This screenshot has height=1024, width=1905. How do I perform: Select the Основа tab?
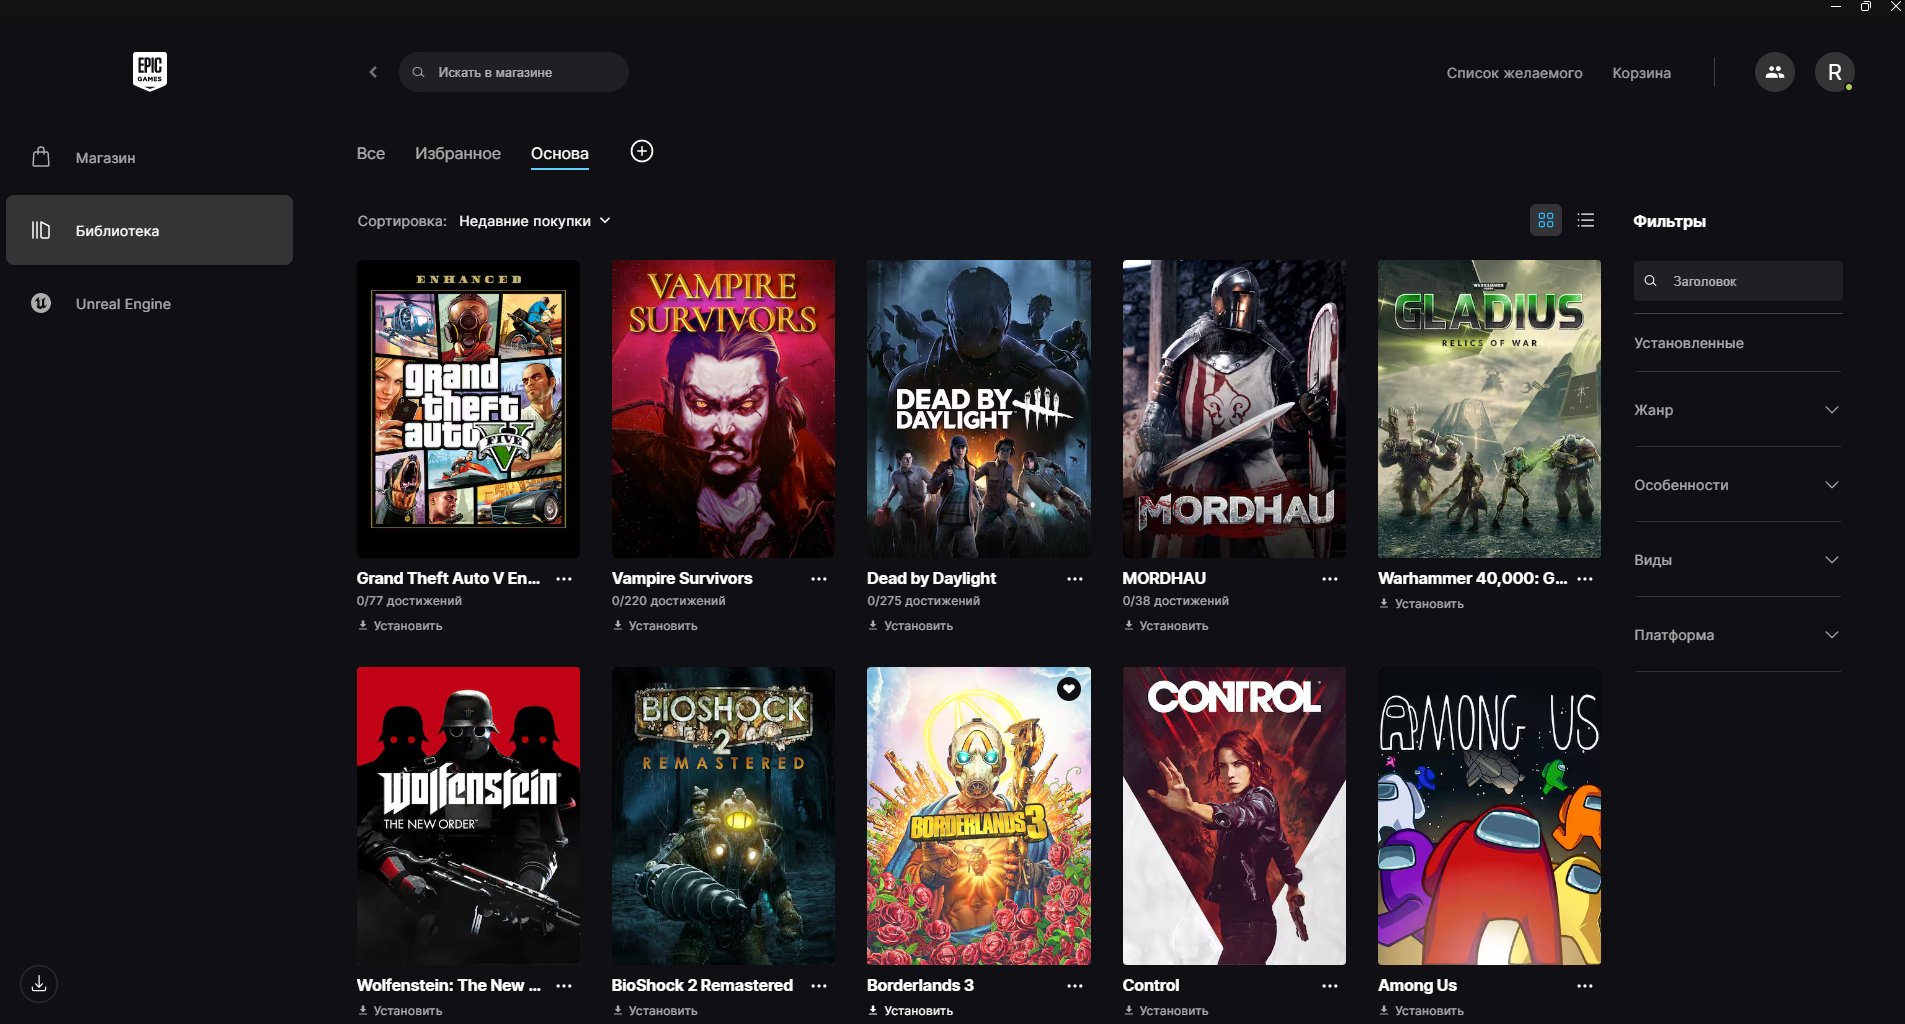coord(560,153)
